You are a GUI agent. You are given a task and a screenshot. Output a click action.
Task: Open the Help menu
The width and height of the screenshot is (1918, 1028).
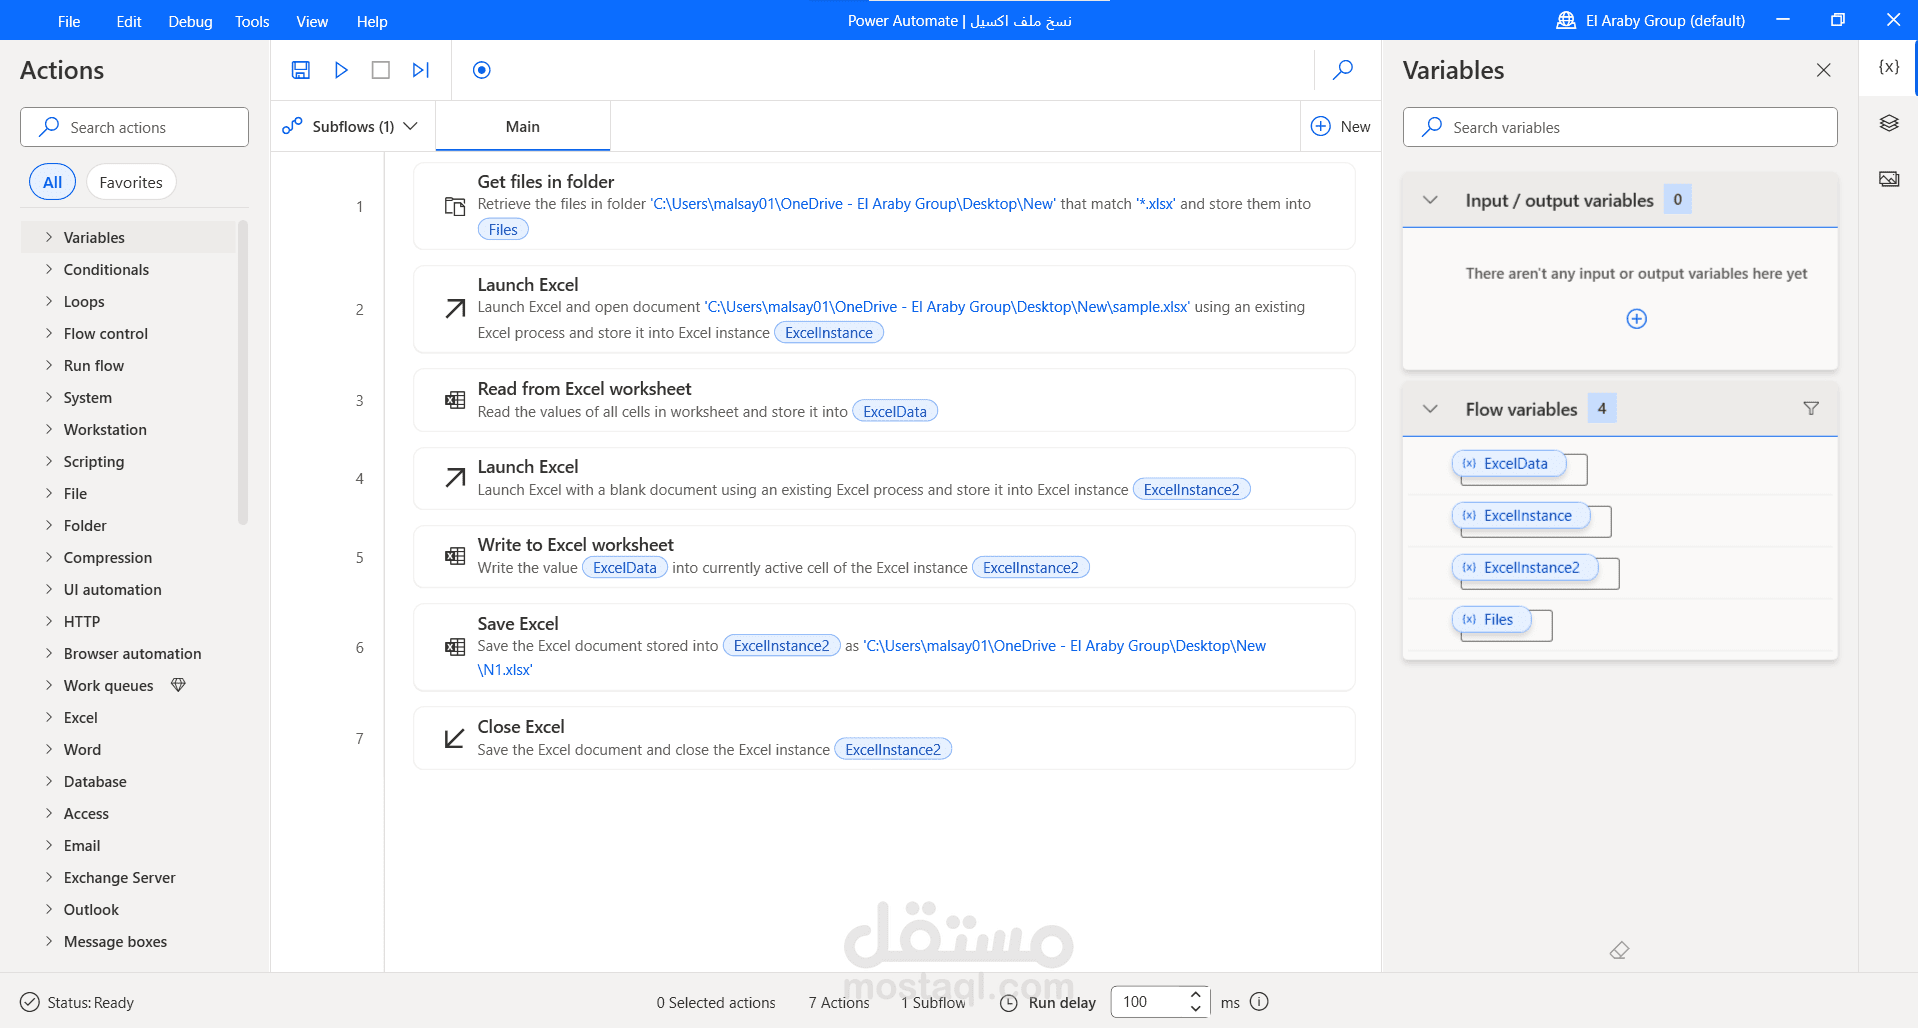(x=372, y=21)
